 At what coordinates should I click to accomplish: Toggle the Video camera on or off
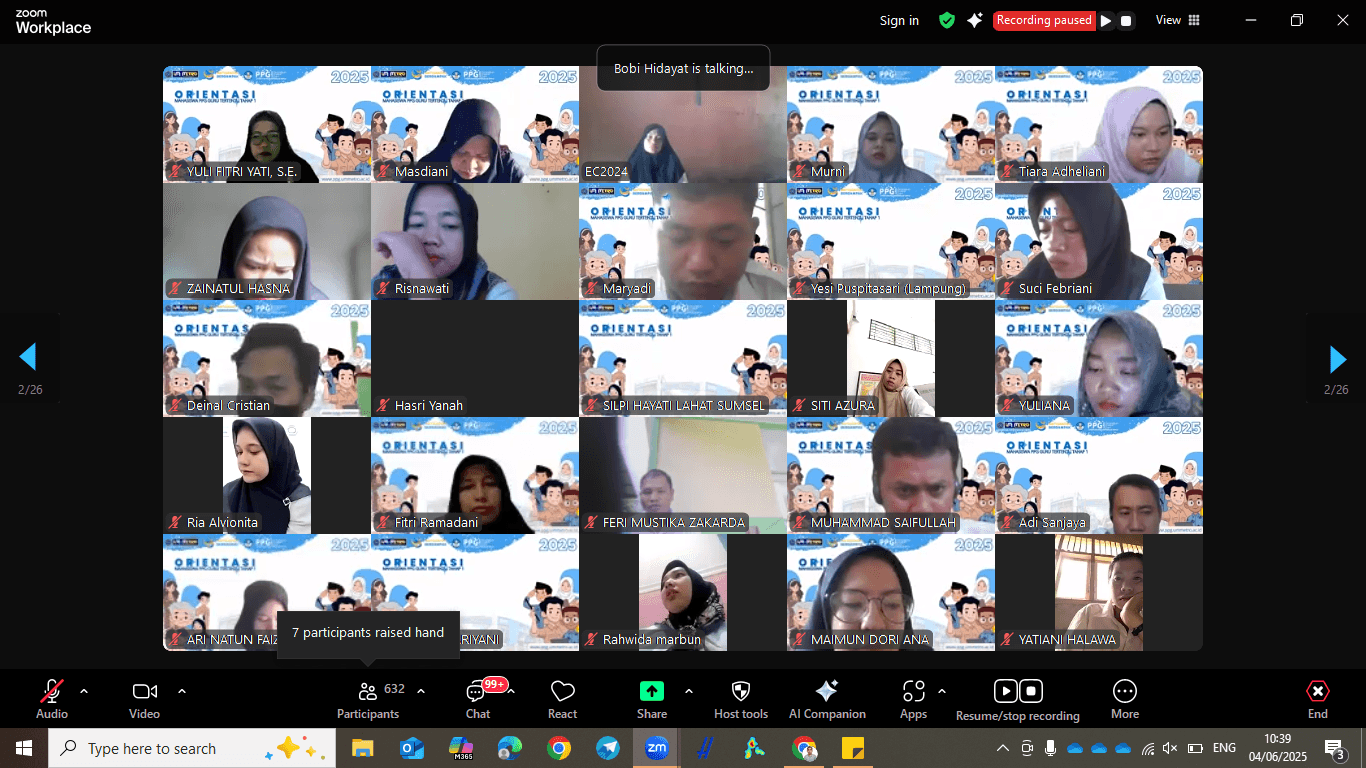144,692
